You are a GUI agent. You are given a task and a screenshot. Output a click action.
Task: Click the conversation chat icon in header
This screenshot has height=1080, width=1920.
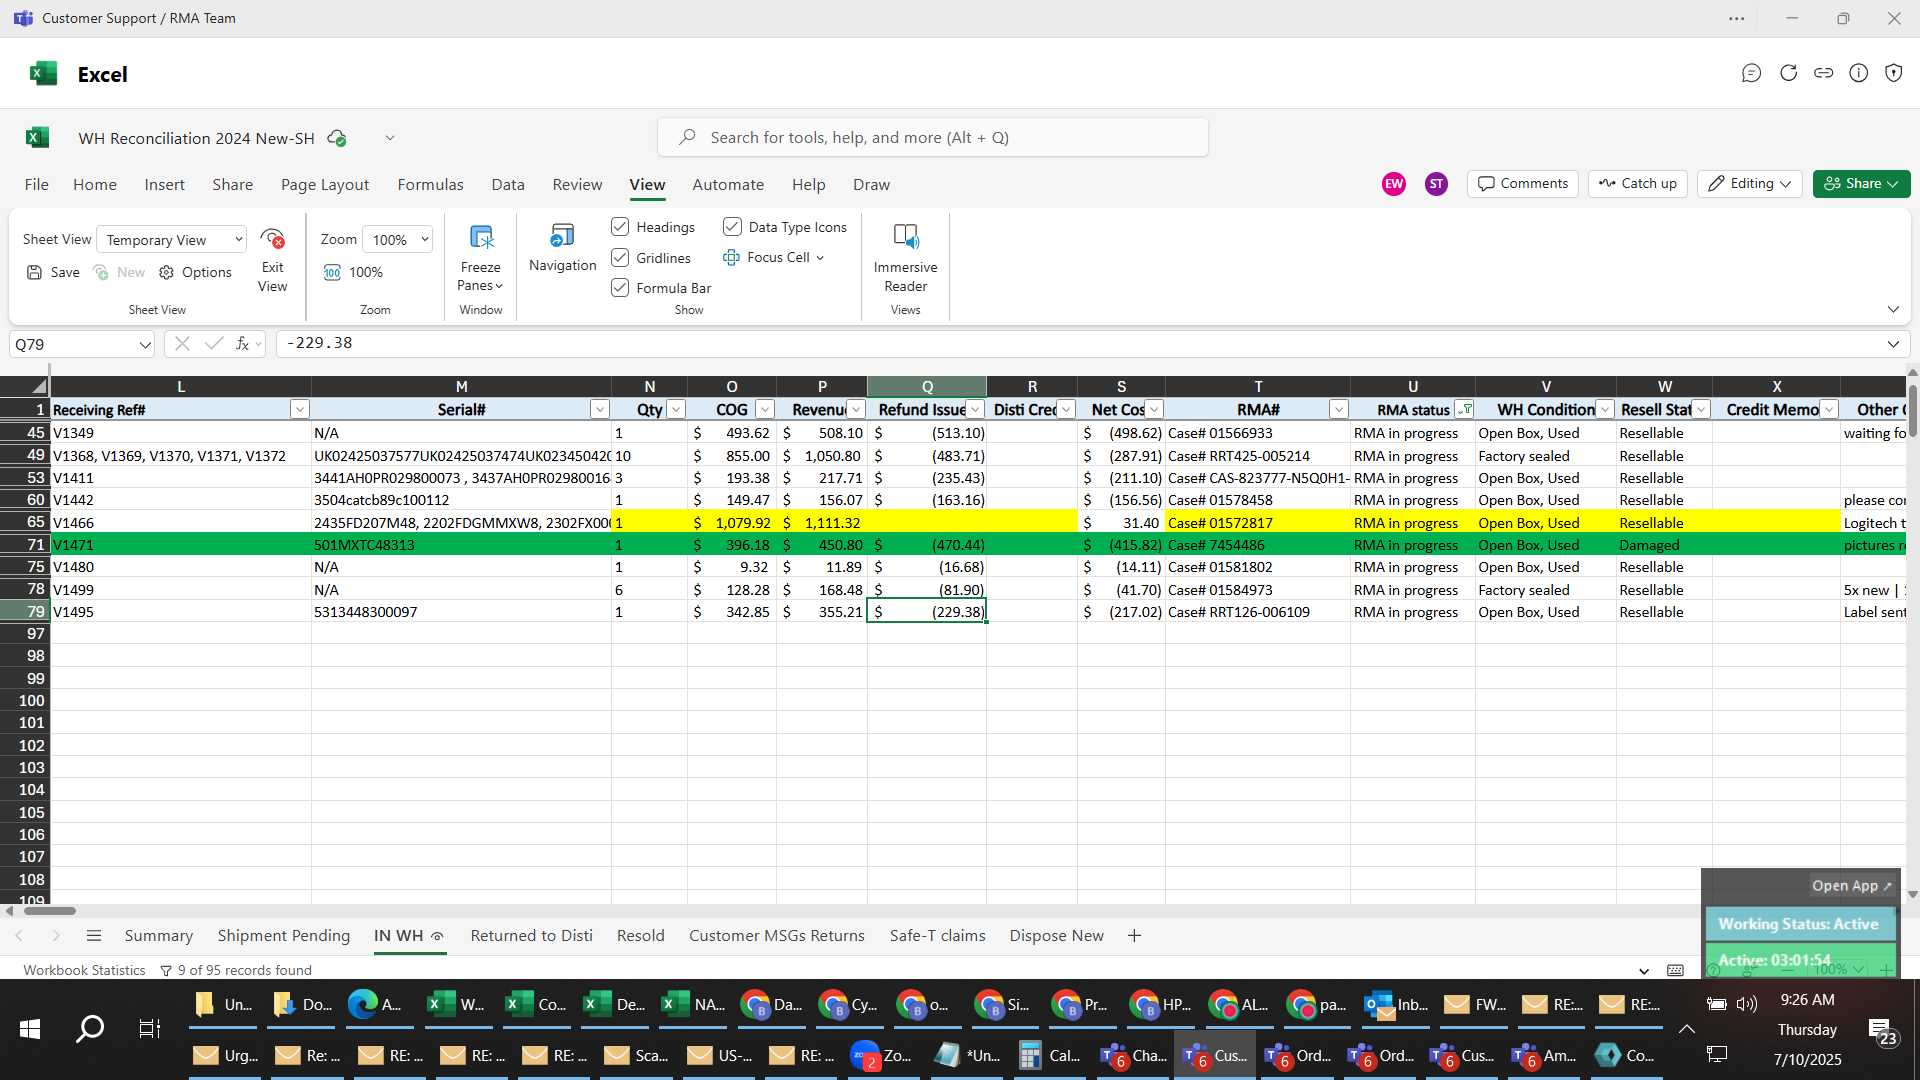click(1751, 73)
